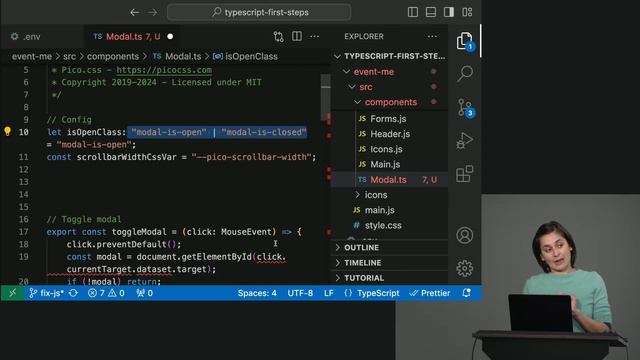
Task: Open Source Control view with 3 changes
Action: click(464, 108)
